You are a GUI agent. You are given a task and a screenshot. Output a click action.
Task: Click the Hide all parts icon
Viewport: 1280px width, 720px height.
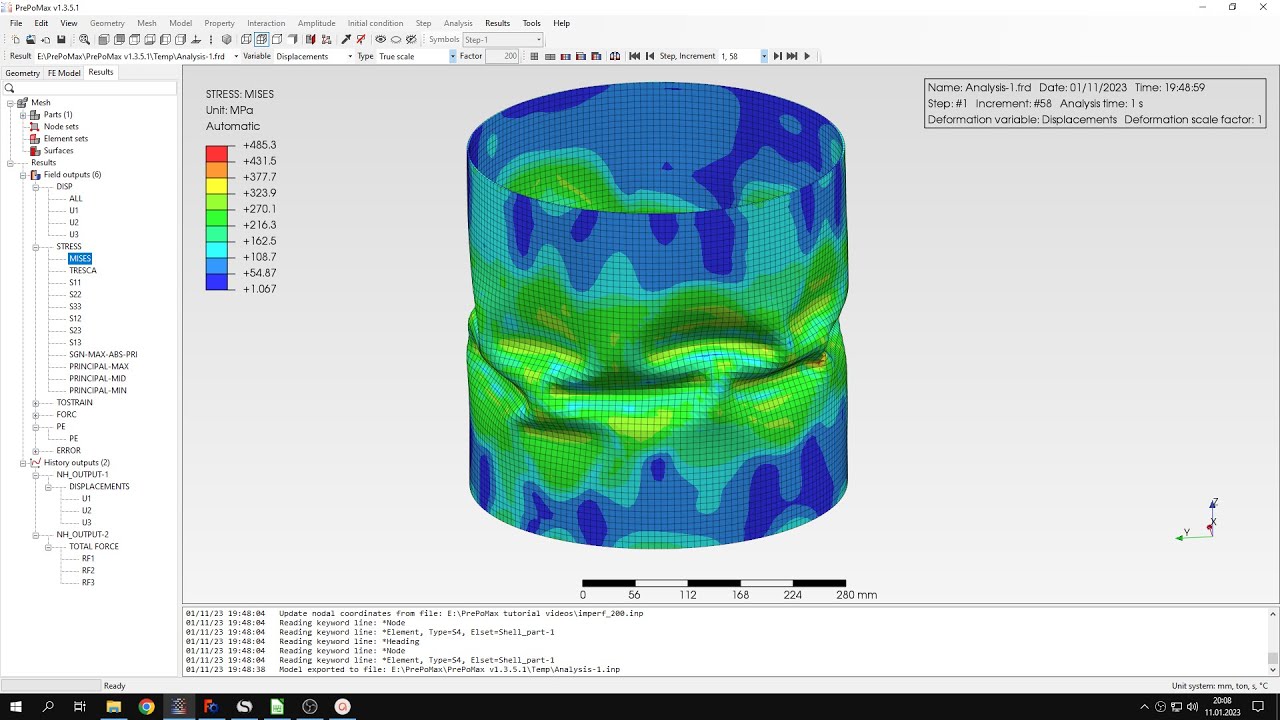click(396, 40)
